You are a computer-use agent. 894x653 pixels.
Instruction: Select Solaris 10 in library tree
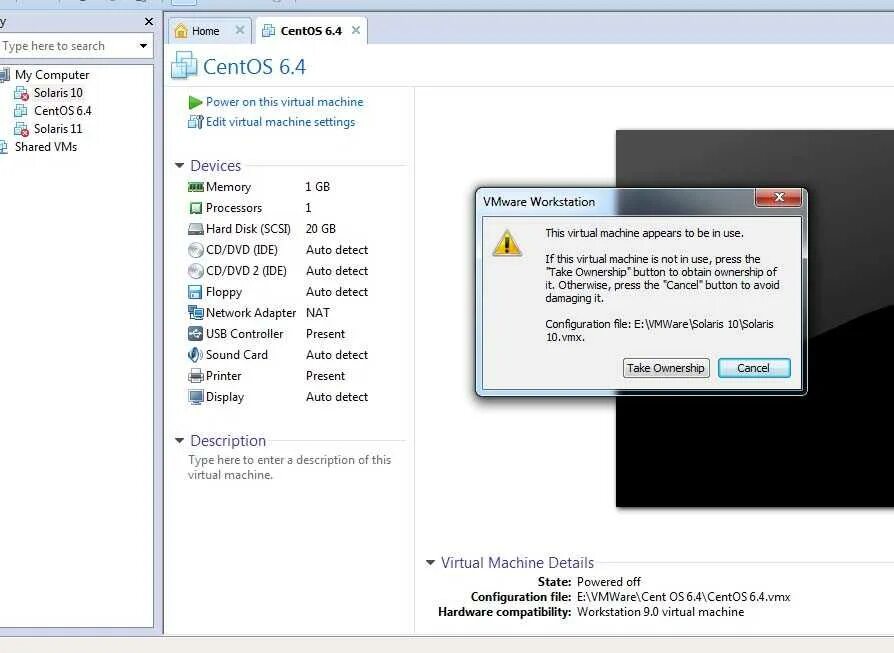[58, 93]
